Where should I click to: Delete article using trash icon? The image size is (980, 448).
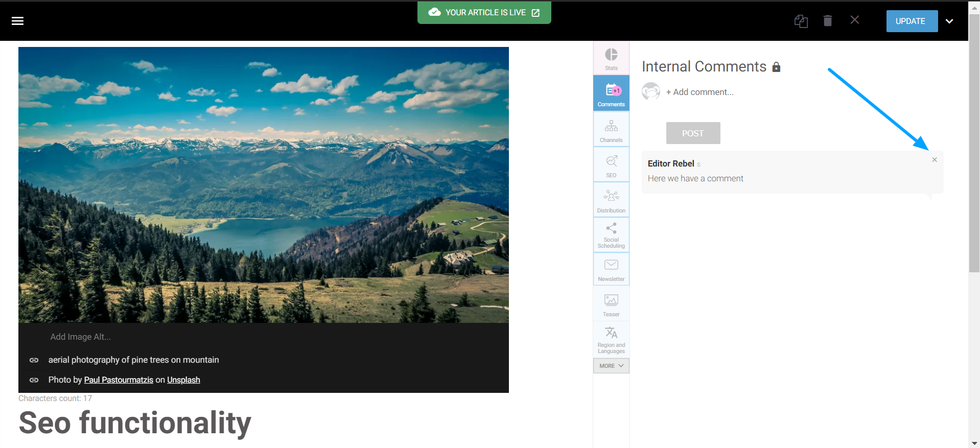[827, 21]
